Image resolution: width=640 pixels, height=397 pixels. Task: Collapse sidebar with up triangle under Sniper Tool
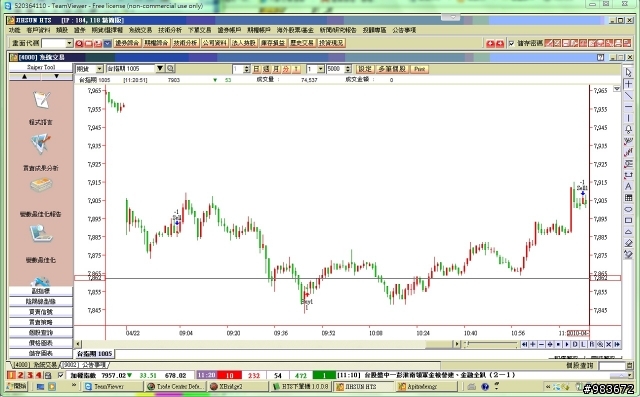(x=24, y=77)
